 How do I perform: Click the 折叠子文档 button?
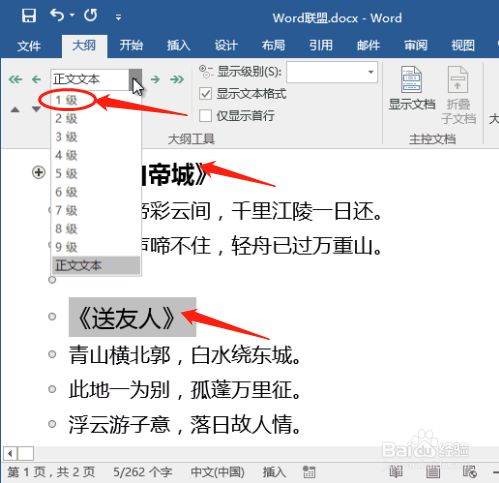tap(458, 95)
